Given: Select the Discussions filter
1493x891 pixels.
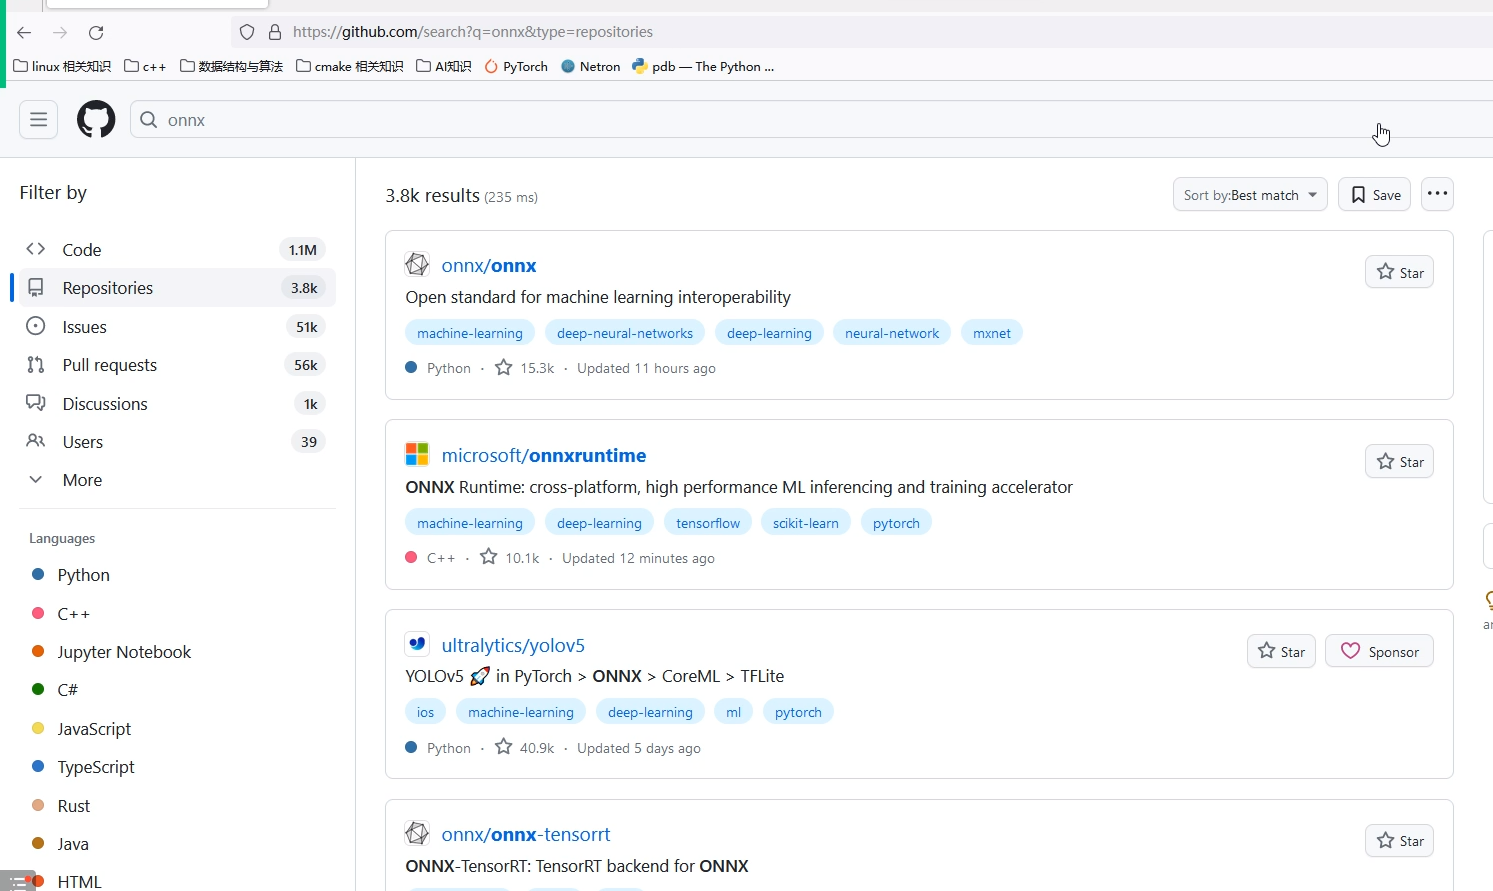Looking at the screenshot, I should point(178,403).
